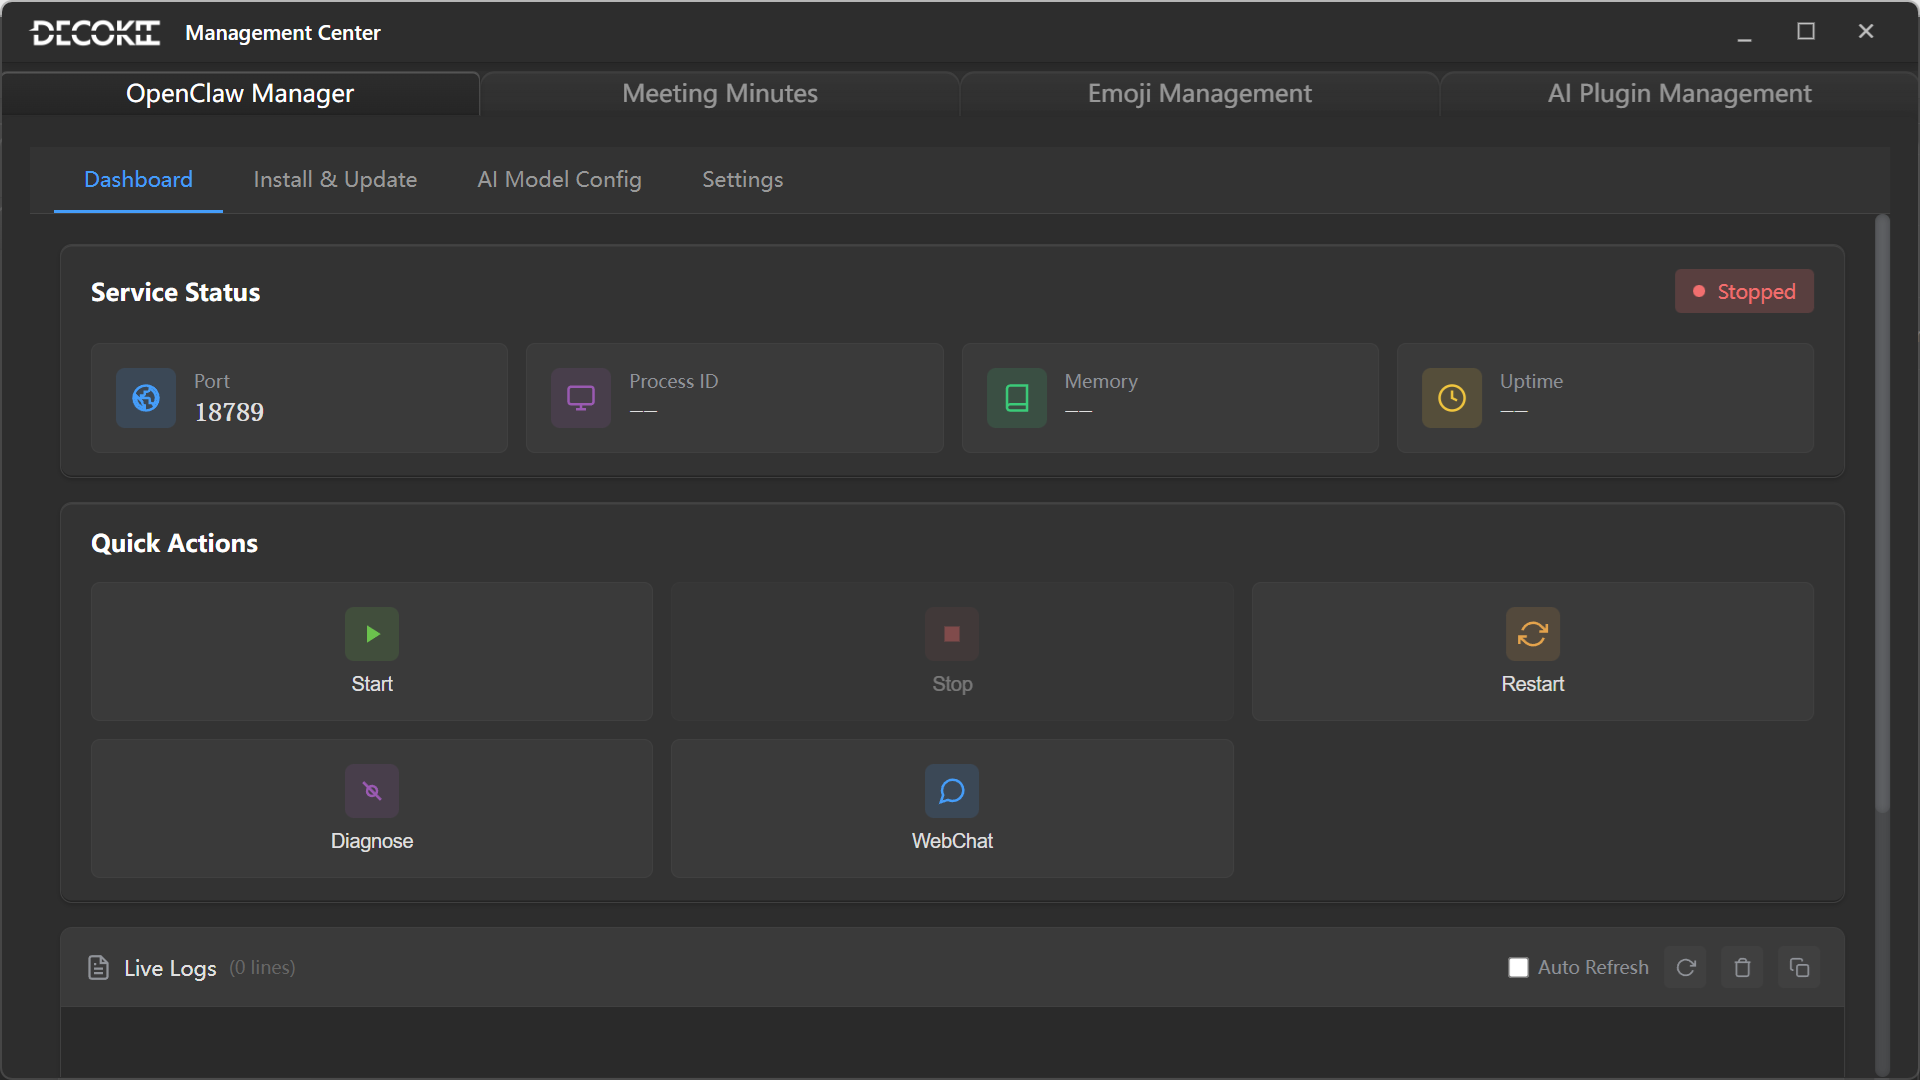Switch to the AI Model Config sub-tab

coord(559,180)
